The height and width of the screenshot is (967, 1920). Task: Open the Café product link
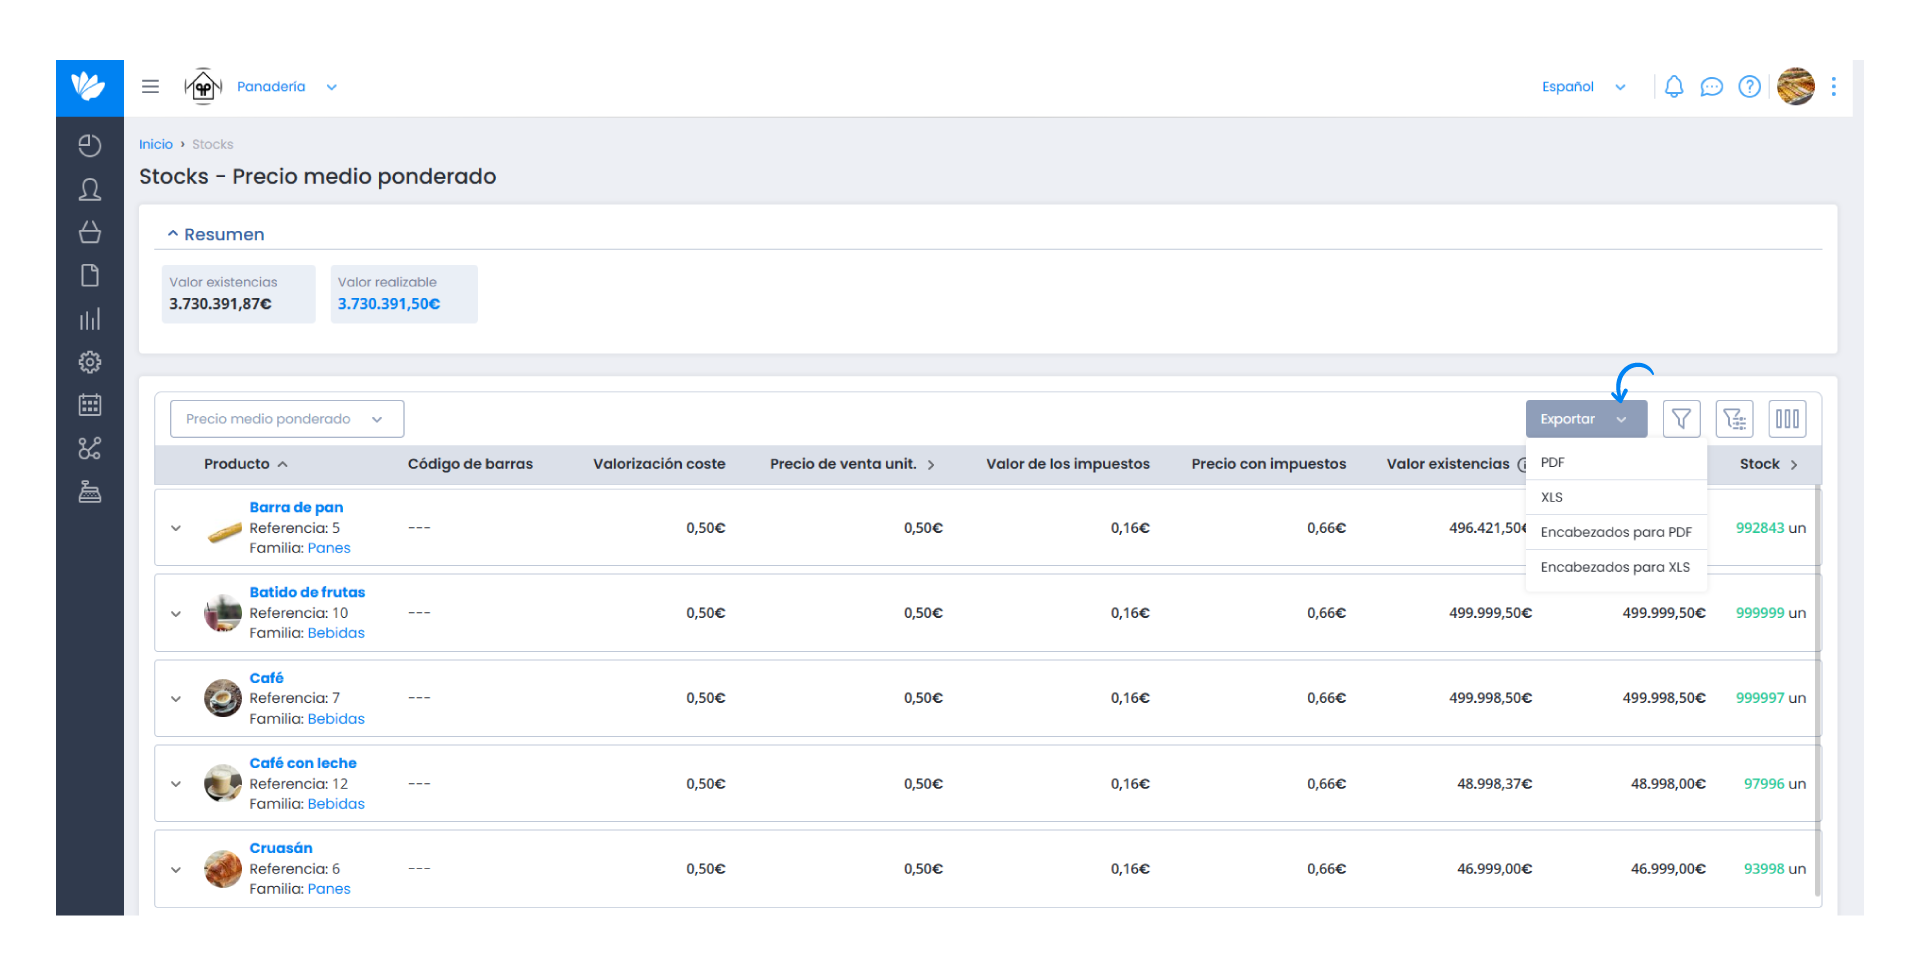click(x=266, y=678)
